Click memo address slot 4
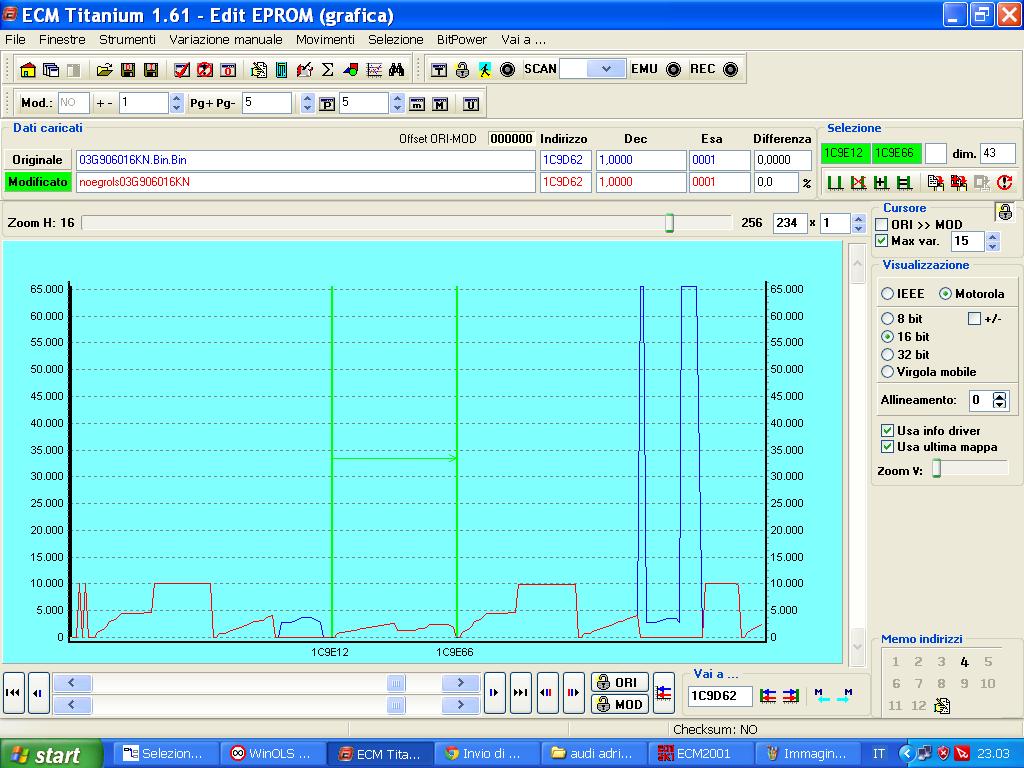Viewport: 1024px width, 768px height. point(965,662)
